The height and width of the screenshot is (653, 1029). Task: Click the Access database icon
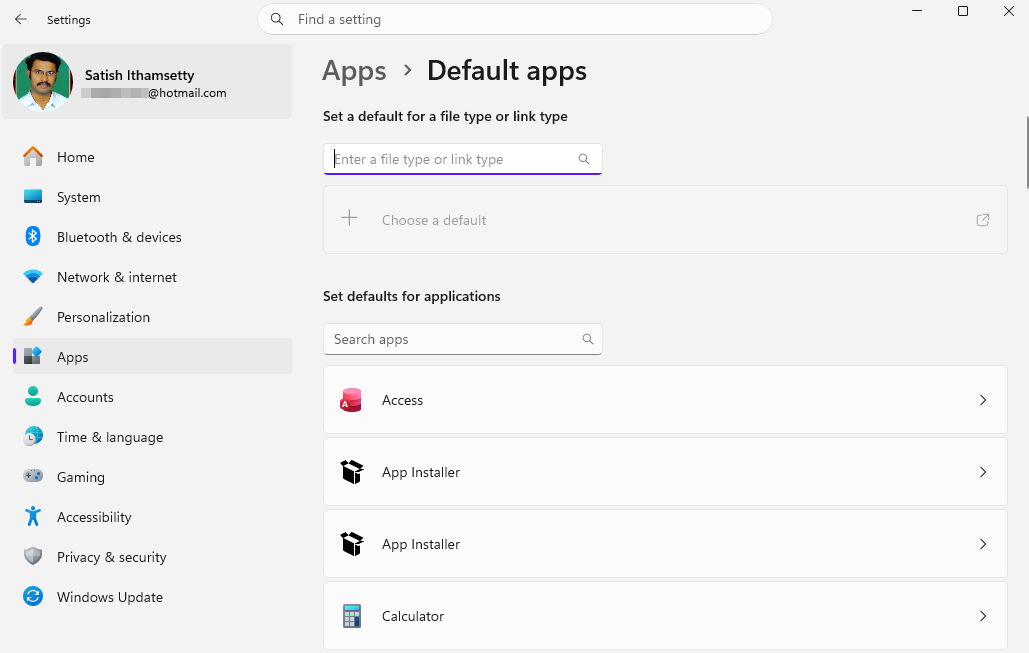click(351, 400)
